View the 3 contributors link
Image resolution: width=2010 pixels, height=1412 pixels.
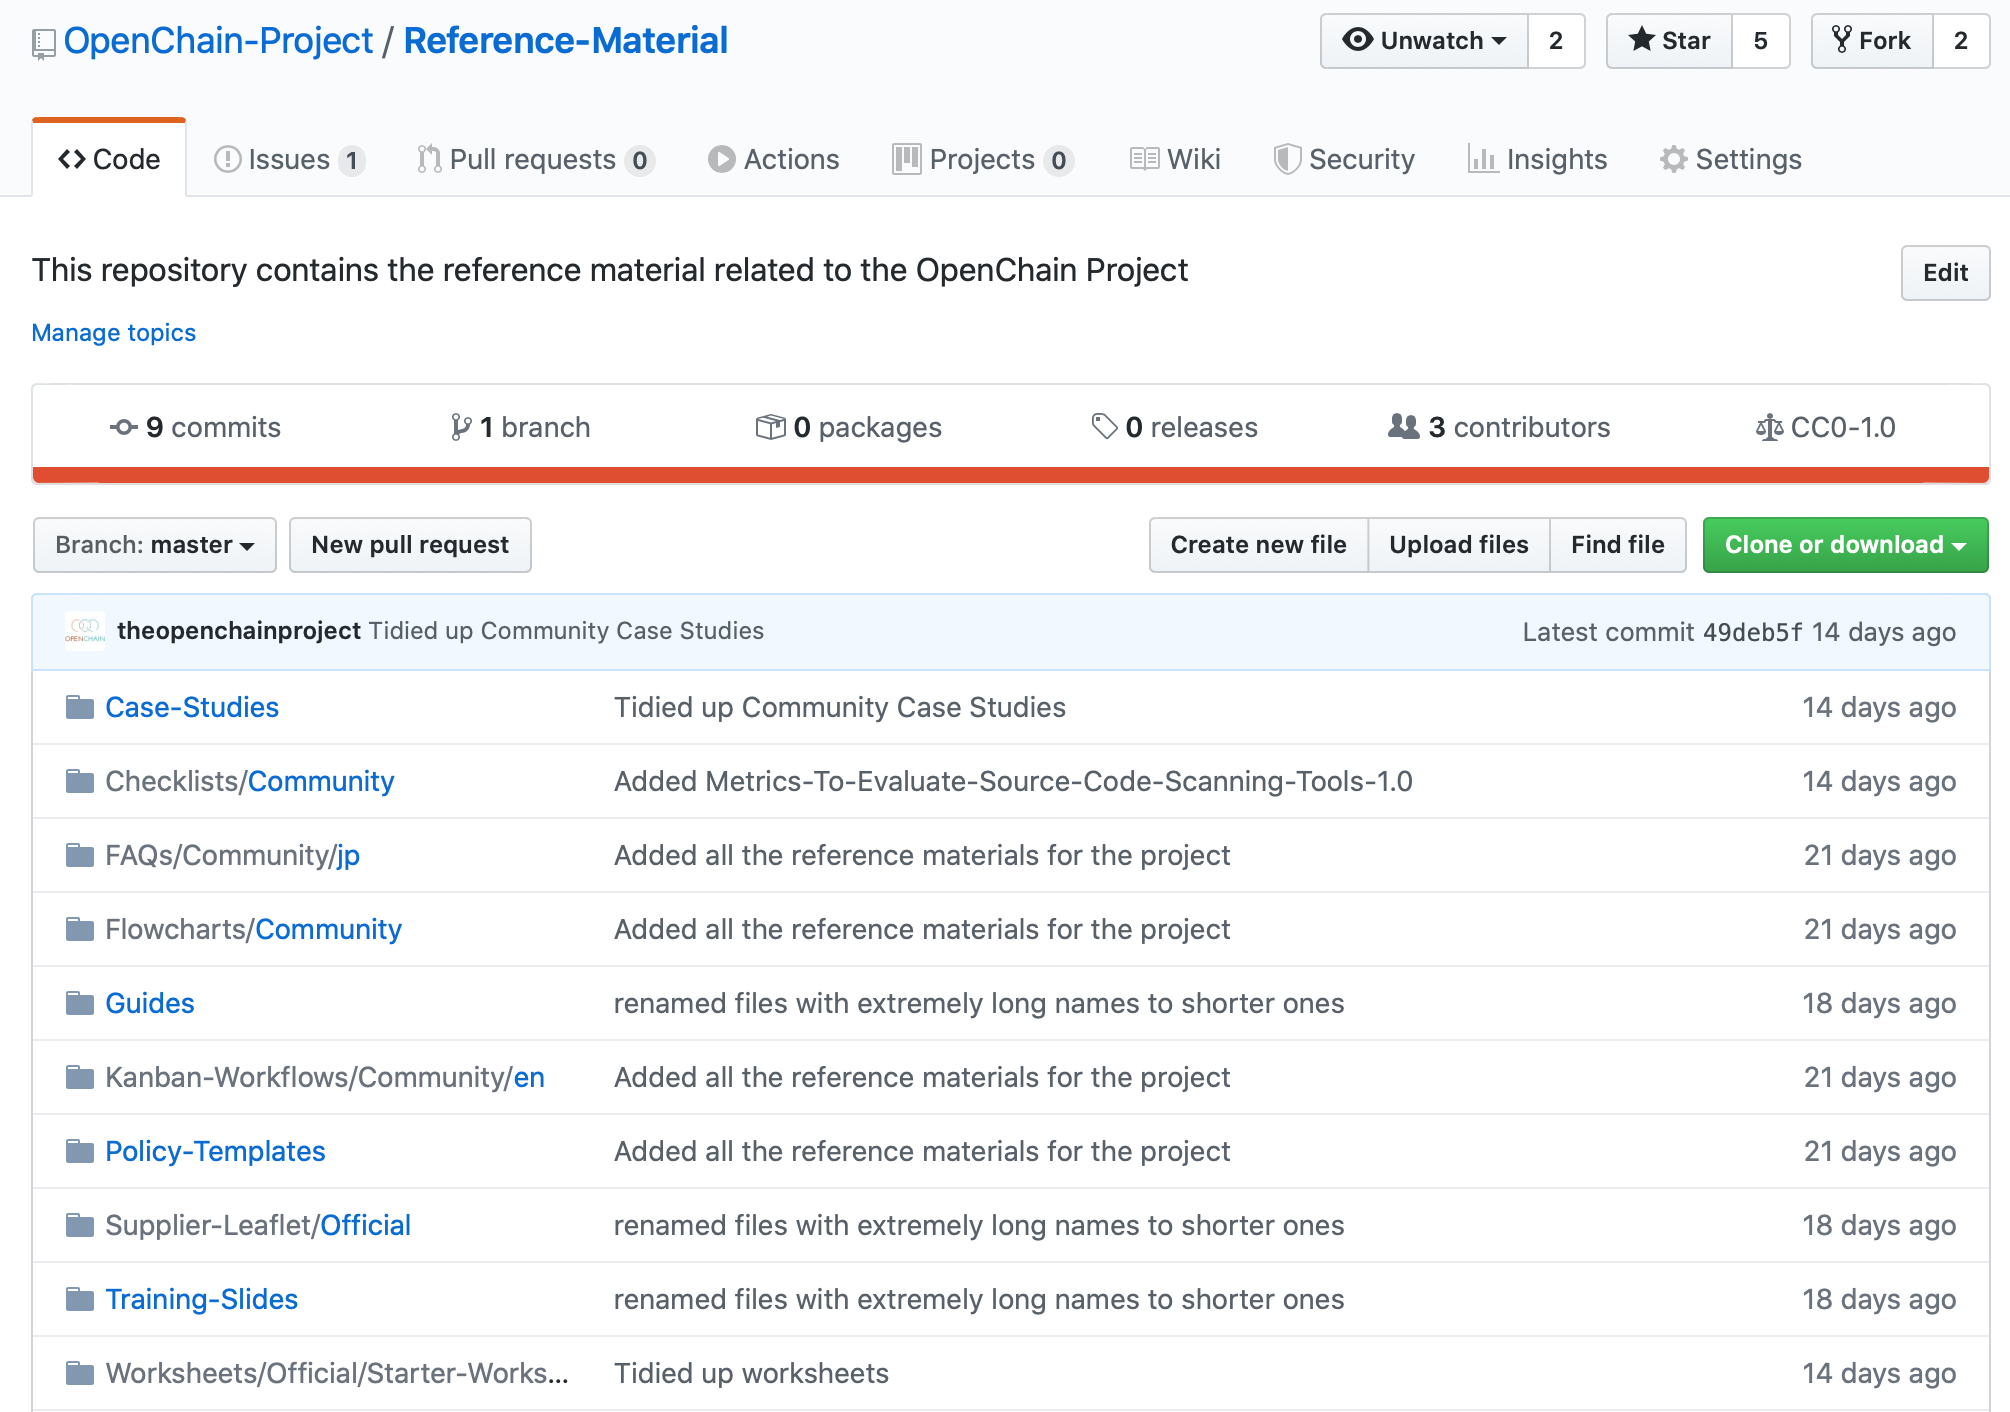point(1500,427)
